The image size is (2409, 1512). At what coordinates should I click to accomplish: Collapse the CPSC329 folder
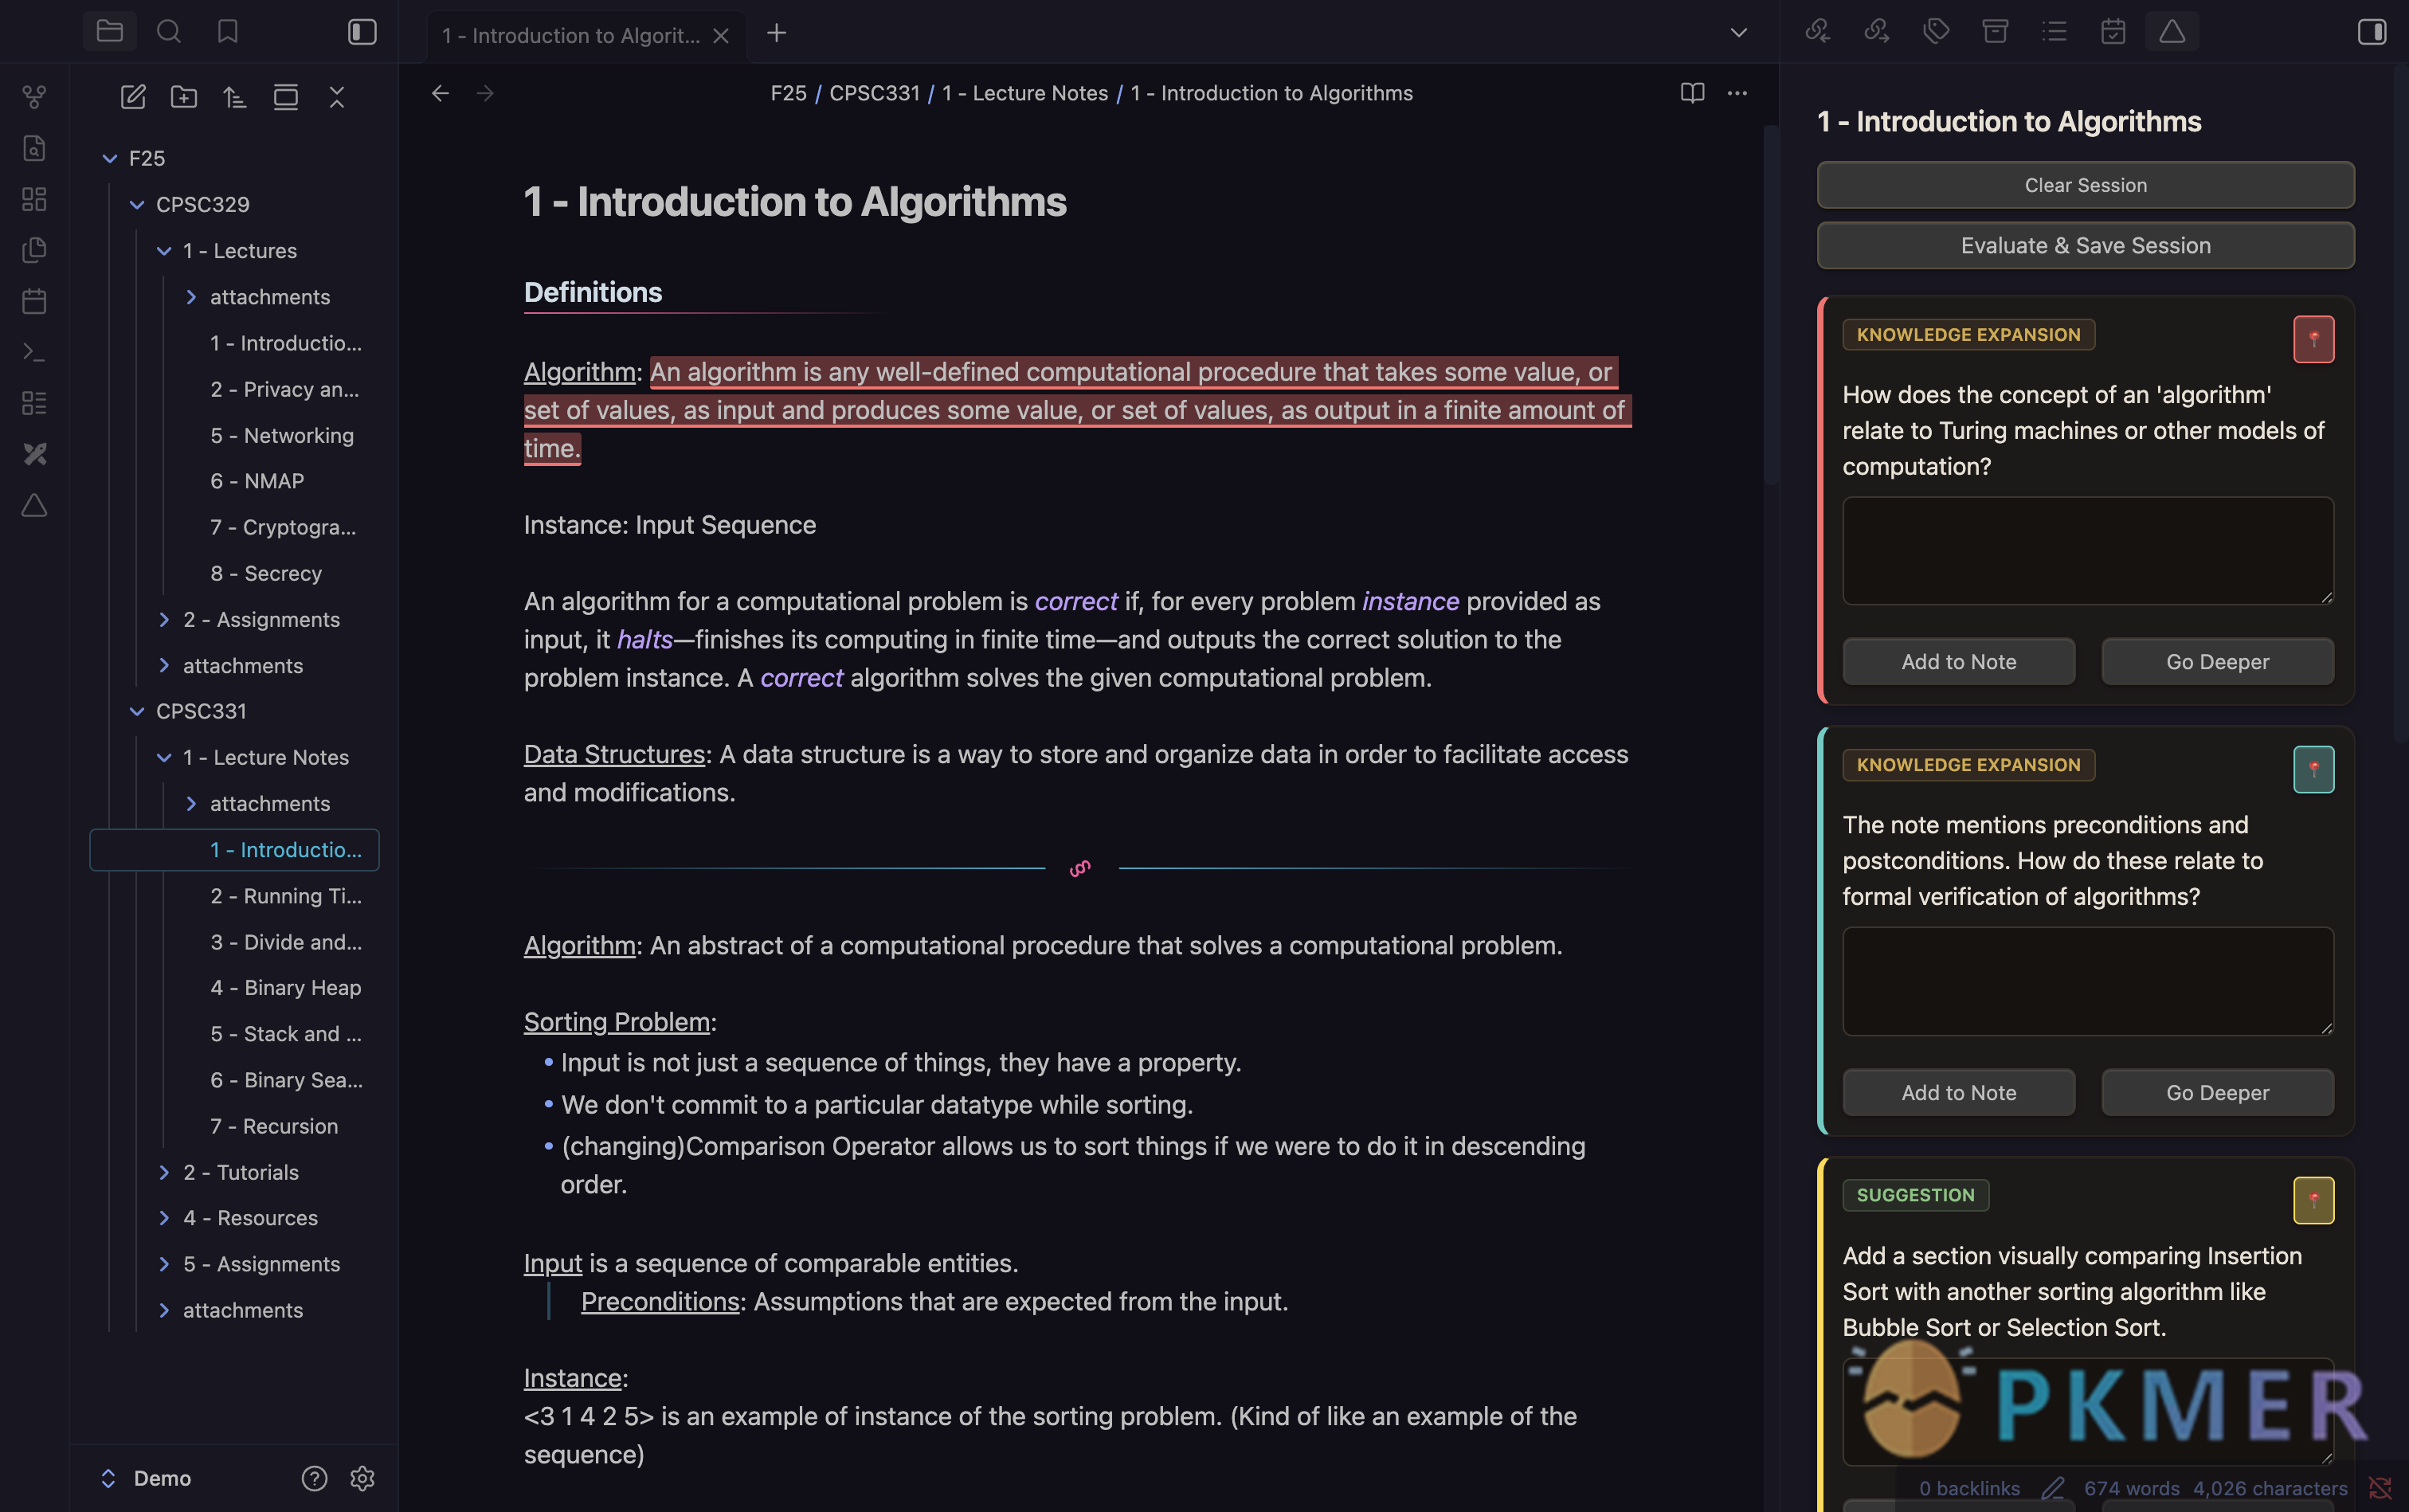pyautogui.click(x=137, y=204)
